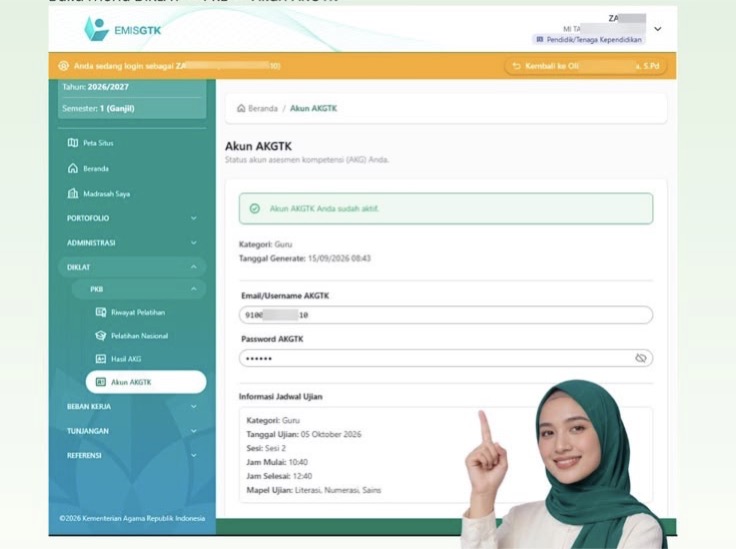The width and height of the screenshot is (736, 549).
Task: Click Jam Selesai 12:40 text
Action: click(x=279, y=476)
